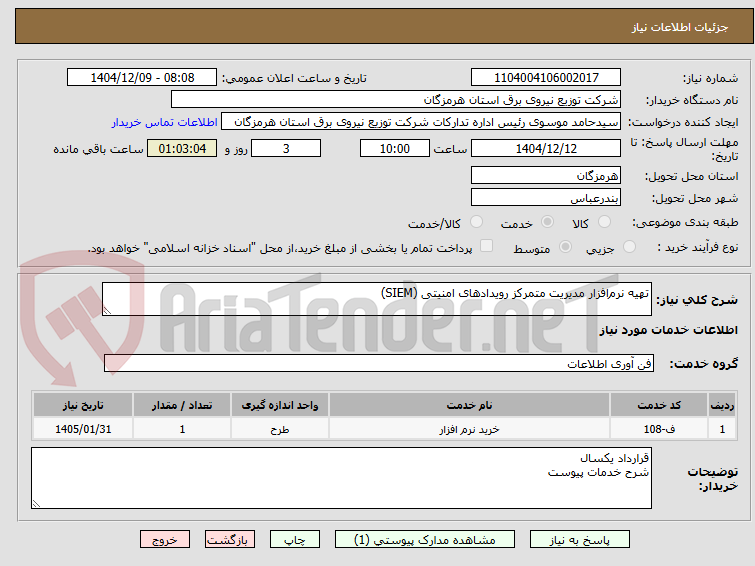Click the نام دستگاه خریدار field
The width and height of the screenshot is (755, 566).
pos(396,100)
